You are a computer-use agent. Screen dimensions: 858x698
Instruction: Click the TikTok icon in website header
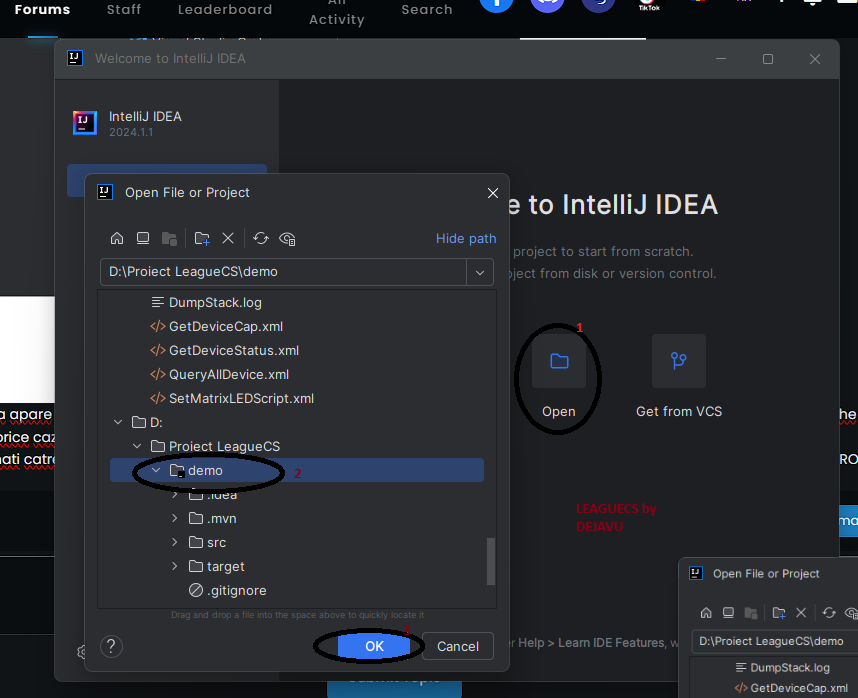[648, 4]
